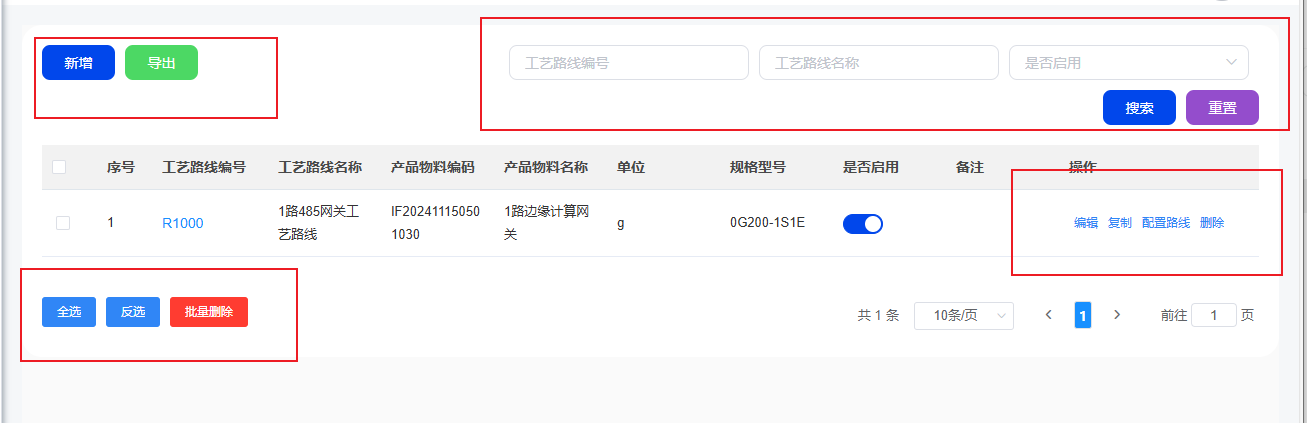The image size is (1307, 423).
Task: Click the green 导出 export button
Action: 161,63
